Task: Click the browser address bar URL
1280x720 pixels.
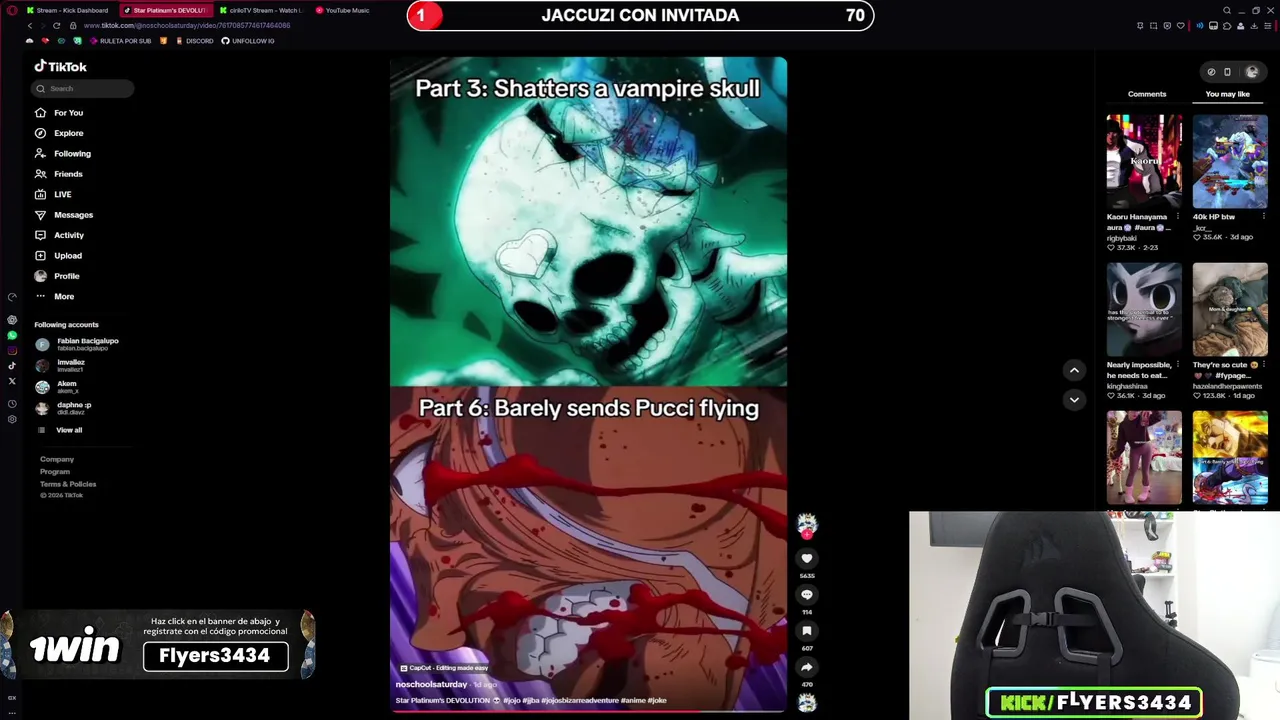Action: pos(186,26)
